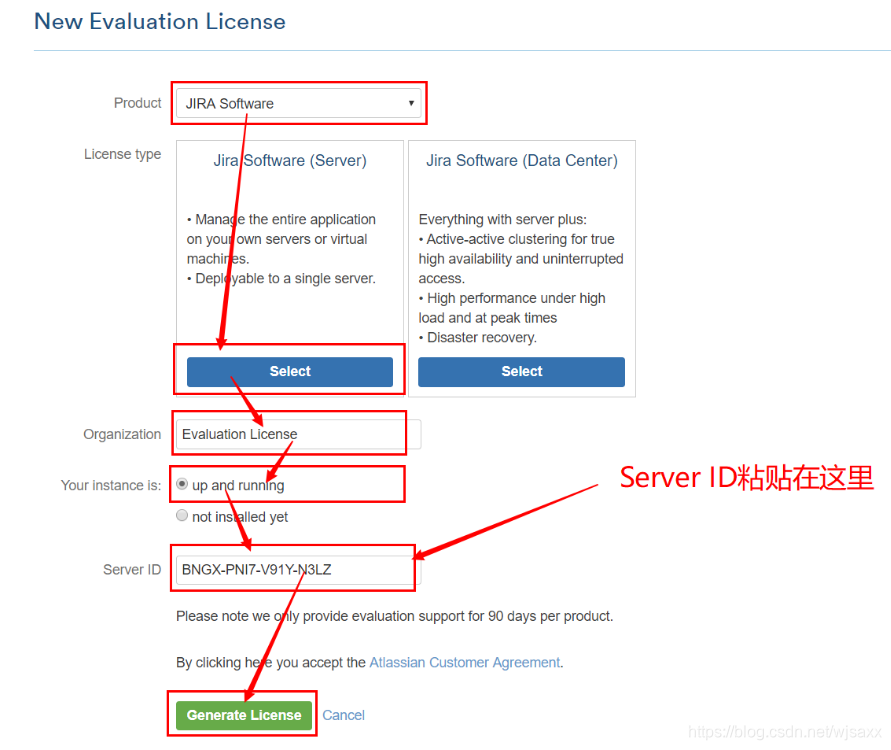891x750 pixels.
Task: Select the Jira Software (Data Center) license
Action: 521,372
